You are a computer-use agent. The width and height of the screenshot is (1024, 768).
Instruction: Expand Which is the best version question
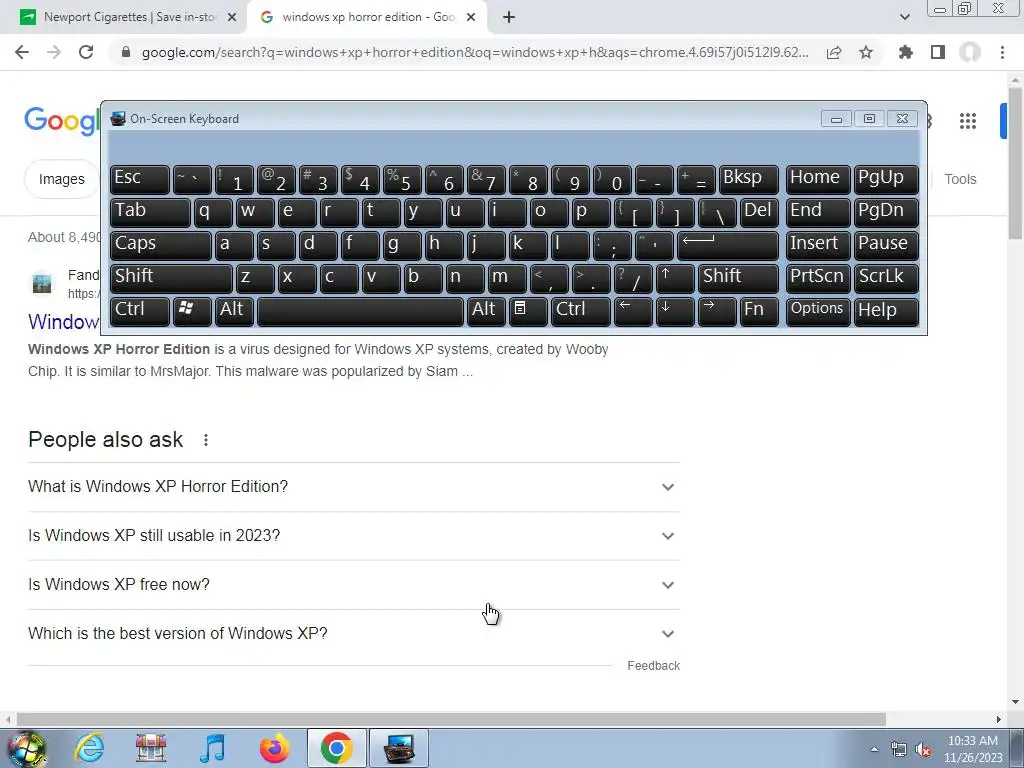tap(354, 633)
